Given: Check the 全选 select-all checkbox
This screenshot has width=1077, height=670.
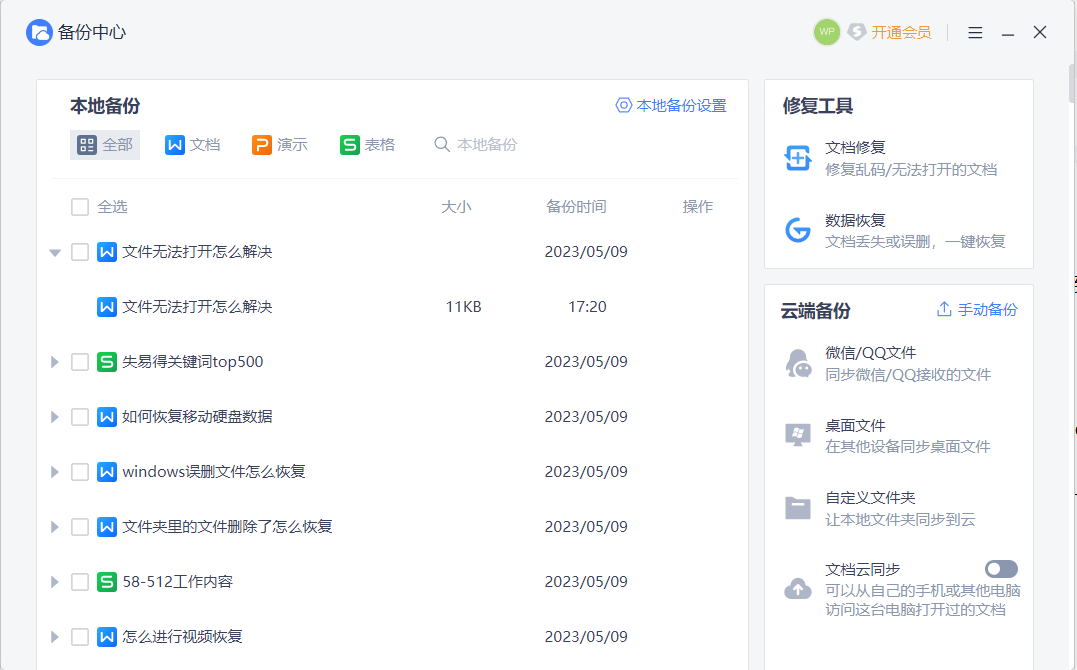Looking at the screenshot, I should 80,207.
